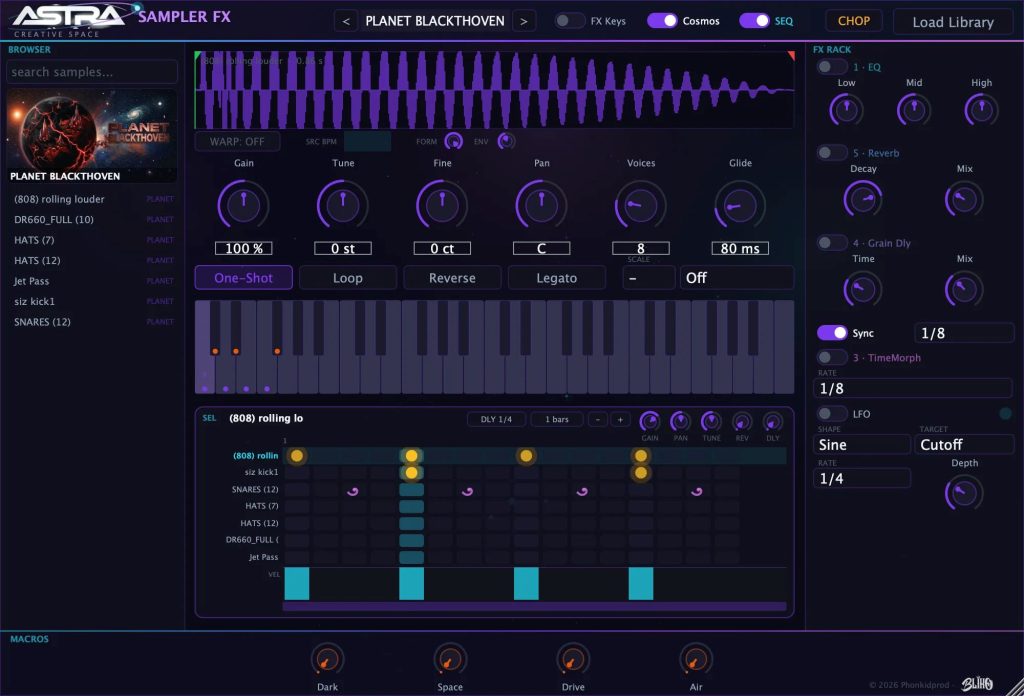Click the ENV small knob
Viewport: 1024px width, 696px height.
506,141
